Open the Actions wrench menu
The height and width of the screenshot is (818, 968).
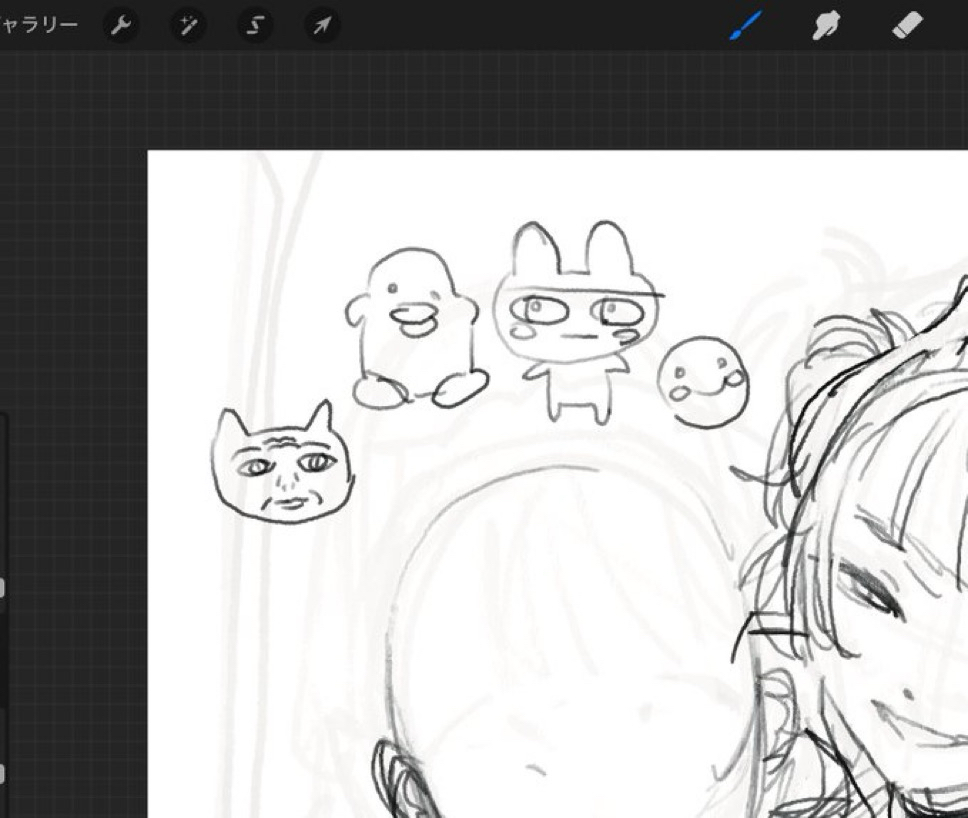121,25
